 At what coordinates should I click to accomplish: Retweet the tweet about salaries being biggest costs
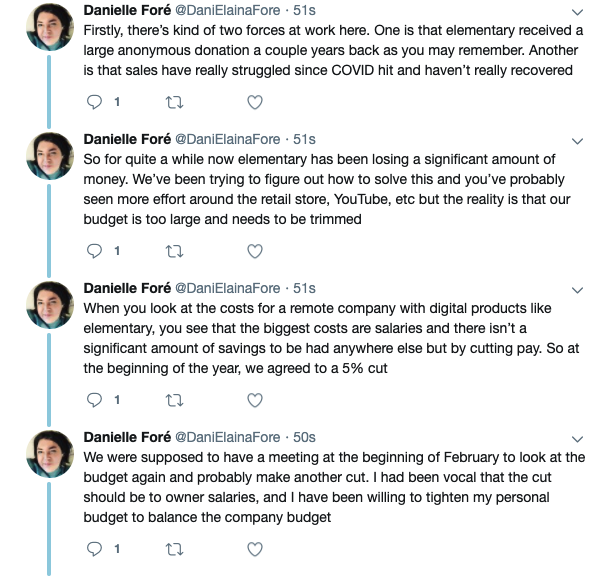(175, 400)
